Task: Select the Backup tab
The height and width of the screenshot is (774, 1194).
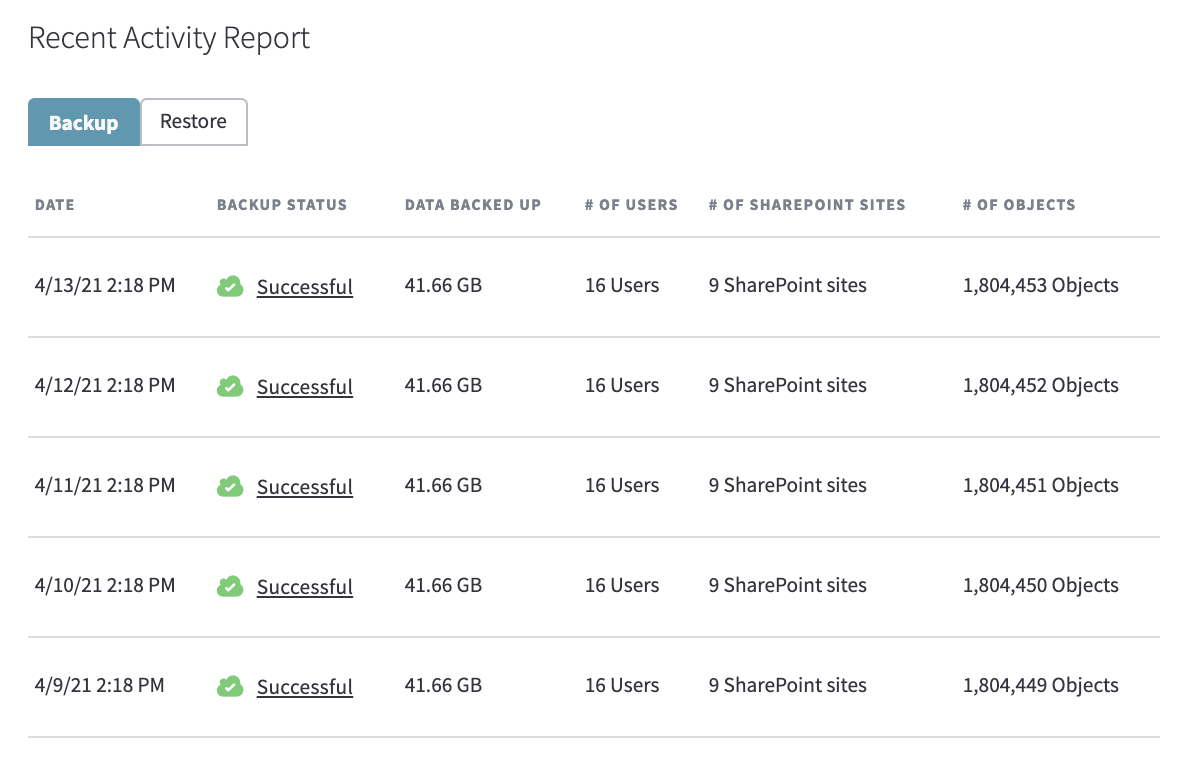Action: [x=84, y=121]
